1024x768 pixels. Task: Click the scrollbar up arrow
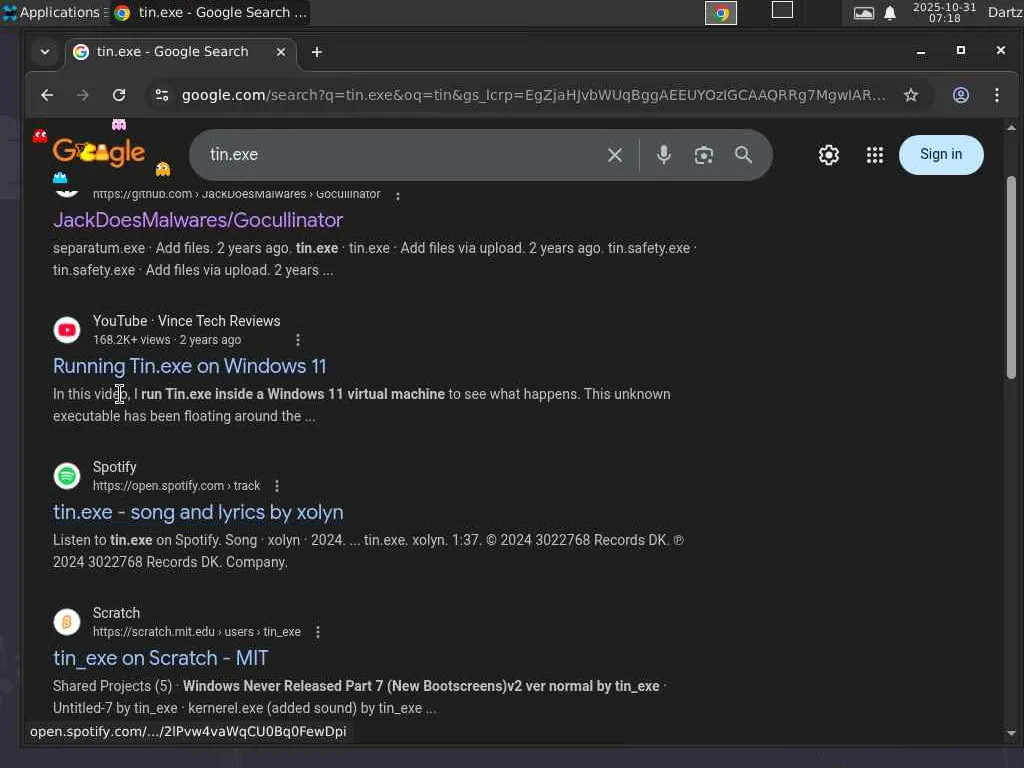coord(1011,128)
